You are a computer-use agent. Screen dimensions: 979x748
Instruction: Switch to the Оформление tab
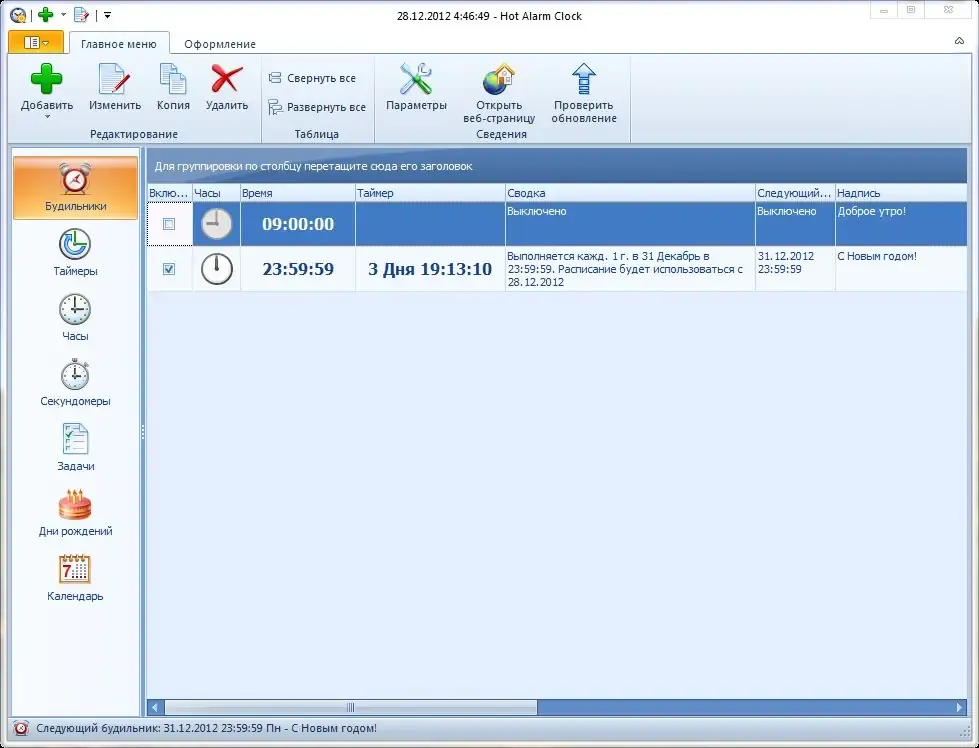[x=220, y=44]
